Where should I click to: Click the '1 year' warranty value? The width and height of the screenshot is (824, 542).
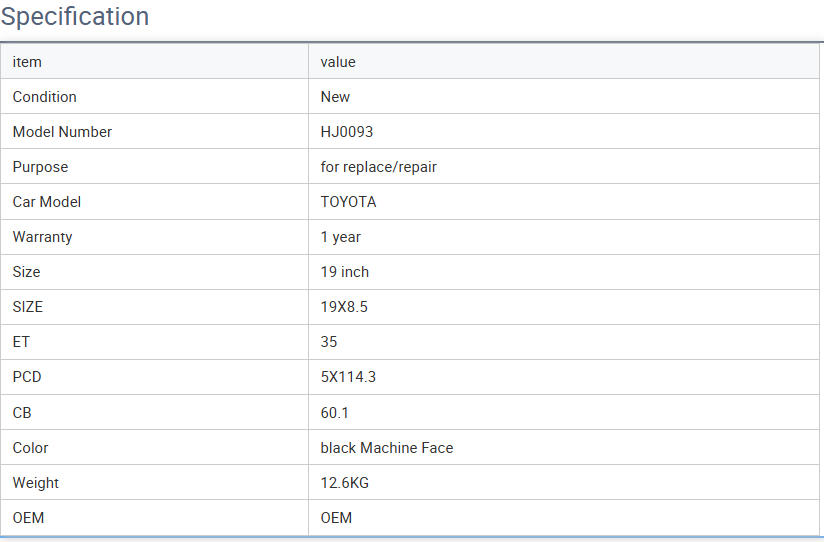(340, 237)
